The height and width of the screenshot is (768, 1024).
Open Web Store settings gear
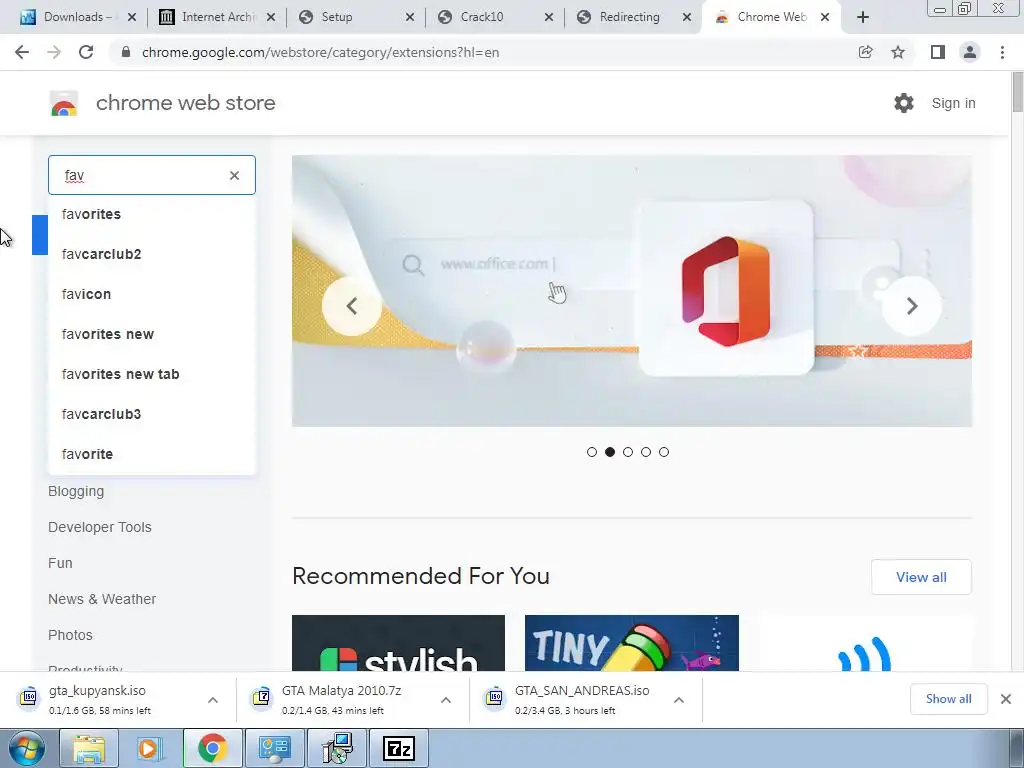coord(904,103)
